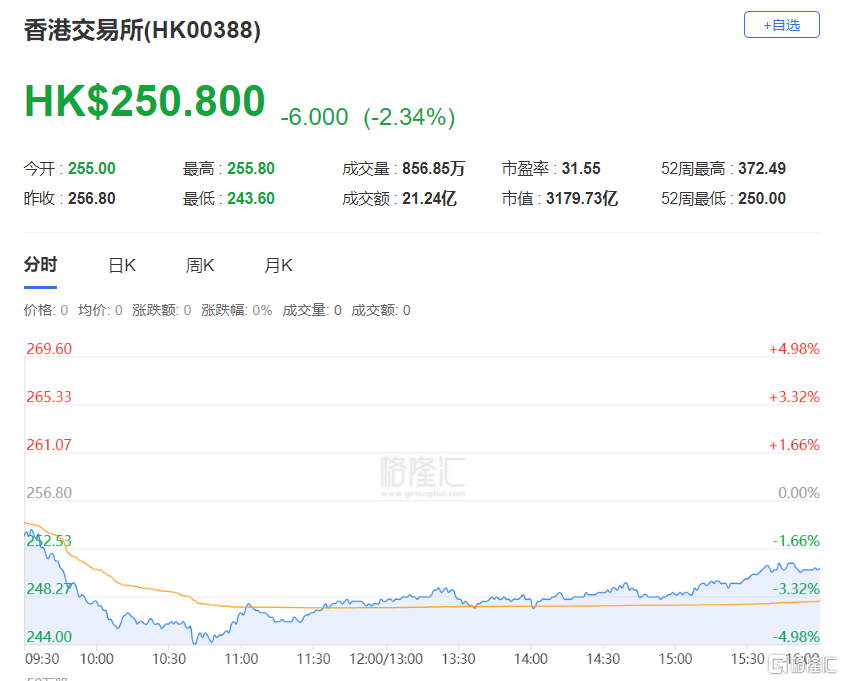
Task: Add stock to watchlist with +自选 button
Action: [x=781, y=25]
